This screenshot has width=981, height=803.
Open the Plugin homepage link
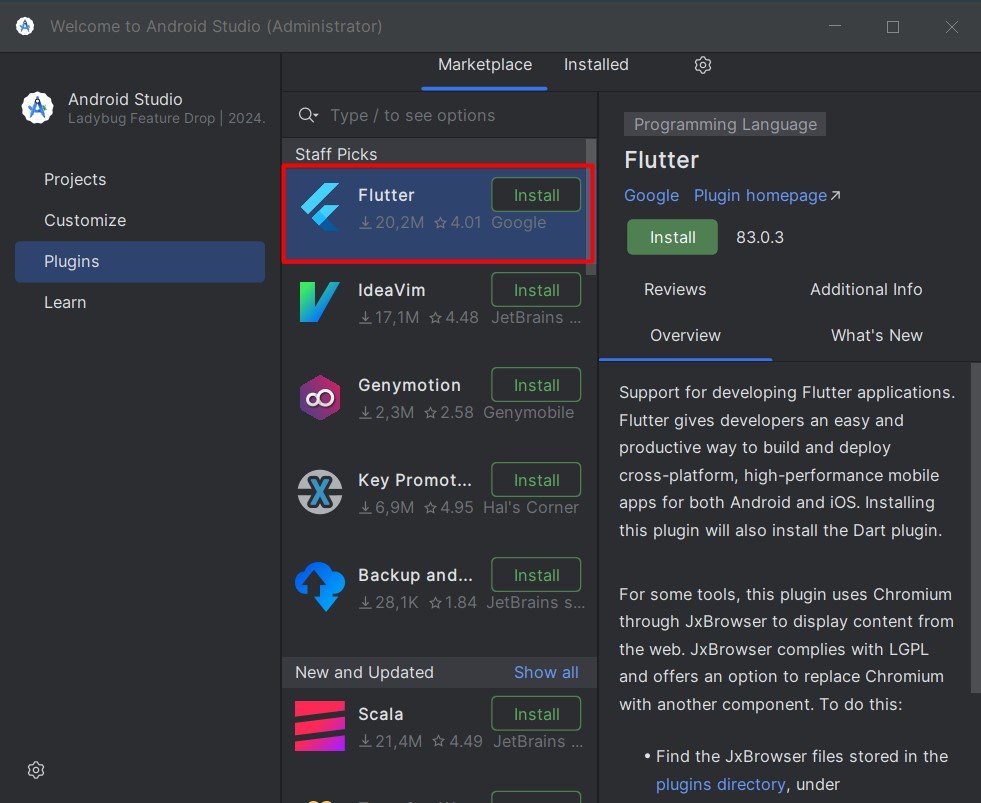[767, 196]
